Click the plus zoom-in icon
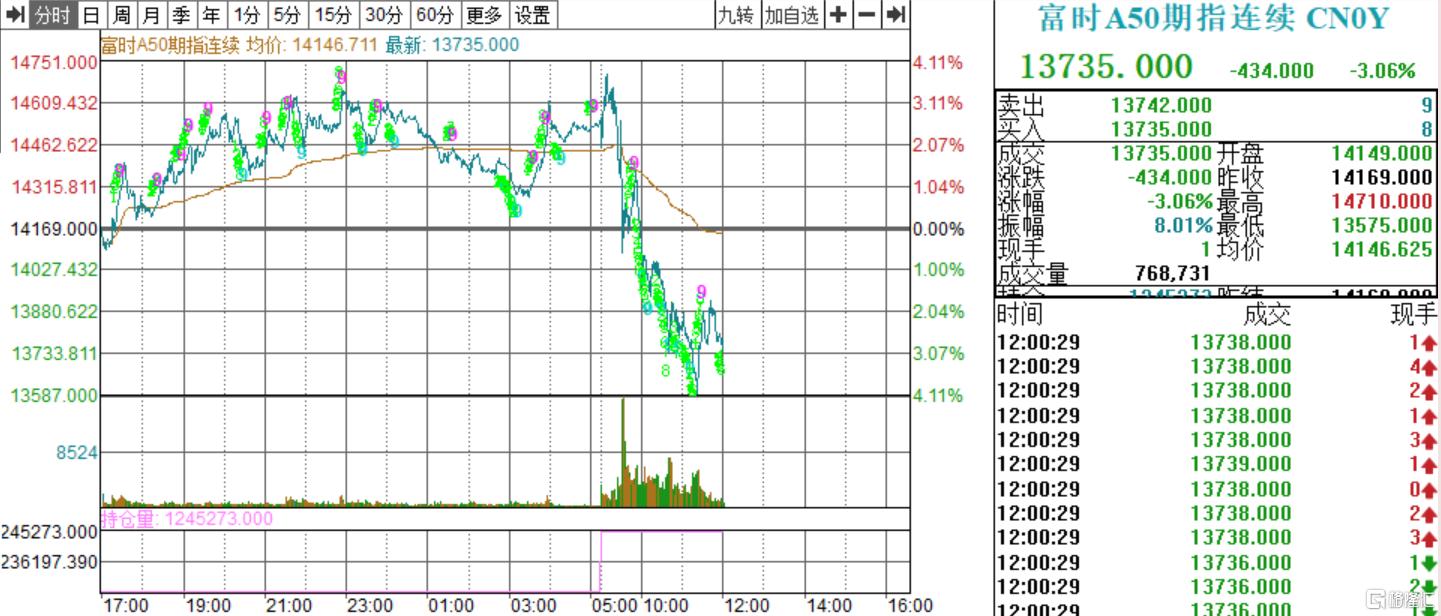Image resolution: width=1441 pixels, height=616 pixels. click(838, 15)
